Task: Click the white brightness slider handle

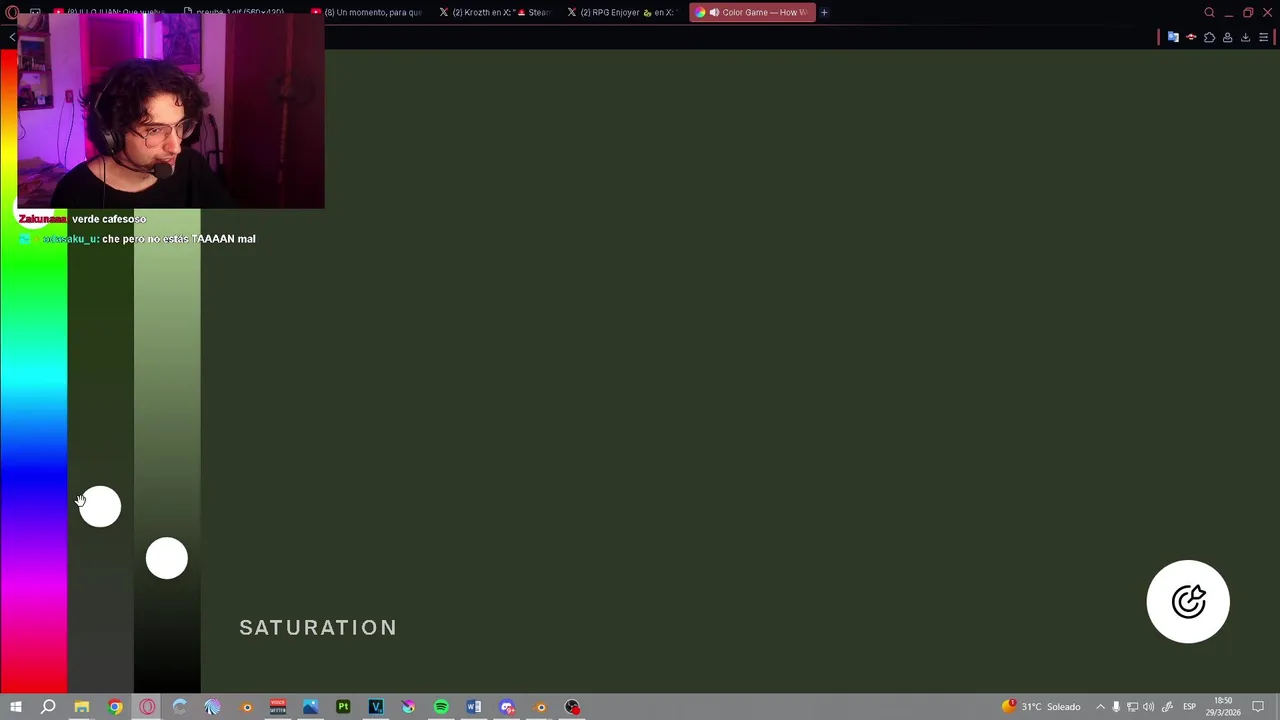Action: (167, 558)
